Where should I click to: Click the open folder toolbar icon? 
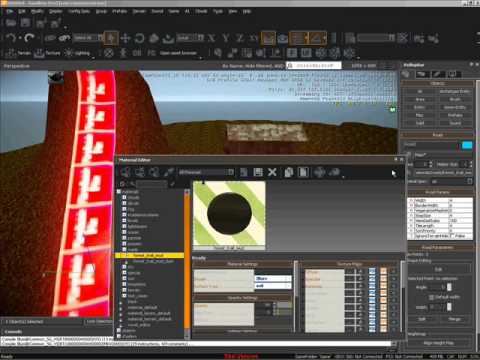coord(10,23)
